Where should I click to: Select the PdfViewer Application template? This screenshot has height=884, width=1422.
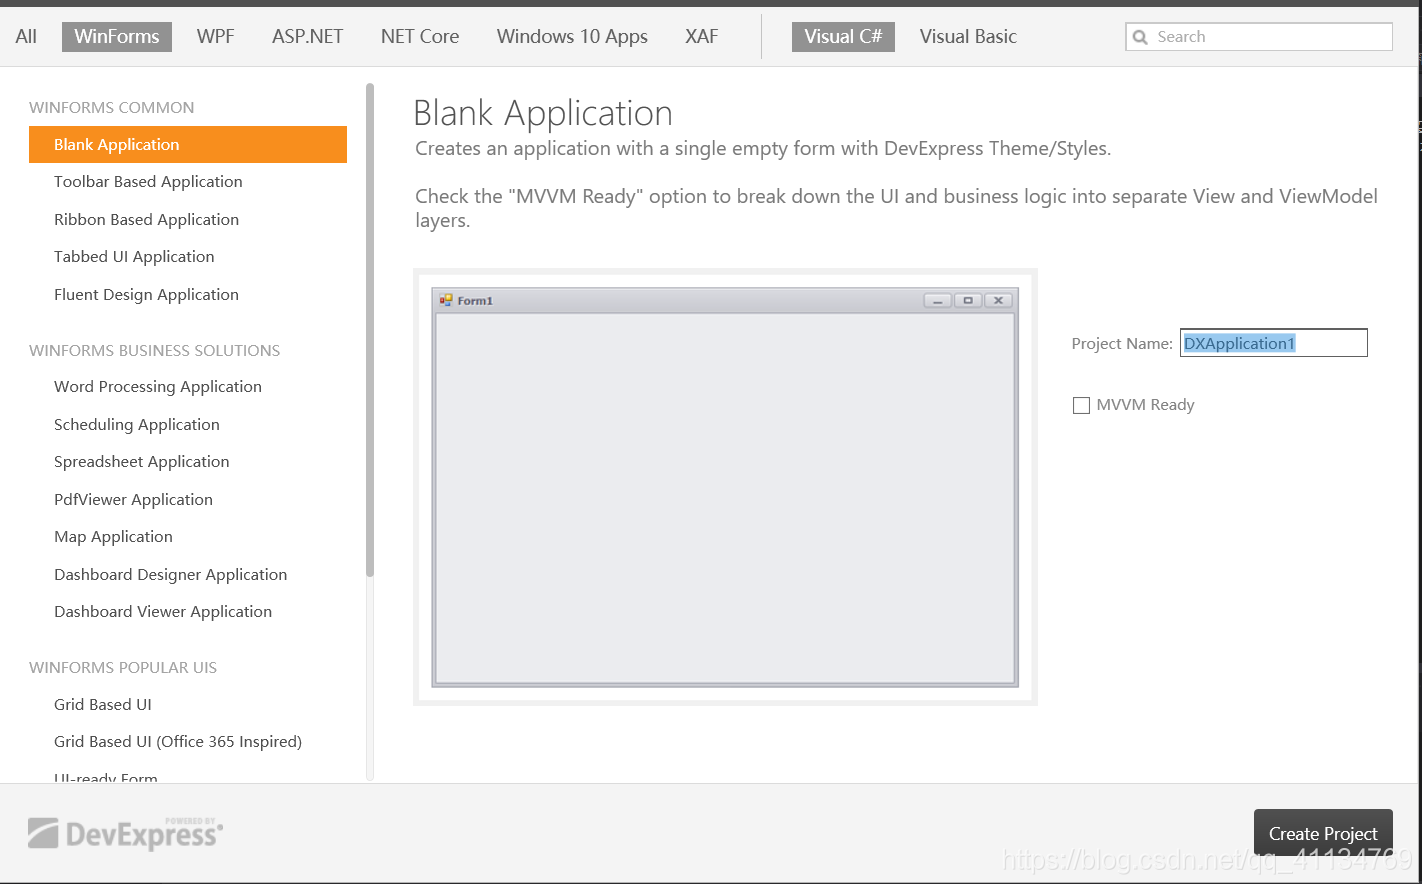pyautogui.click(x=133, y=500)
